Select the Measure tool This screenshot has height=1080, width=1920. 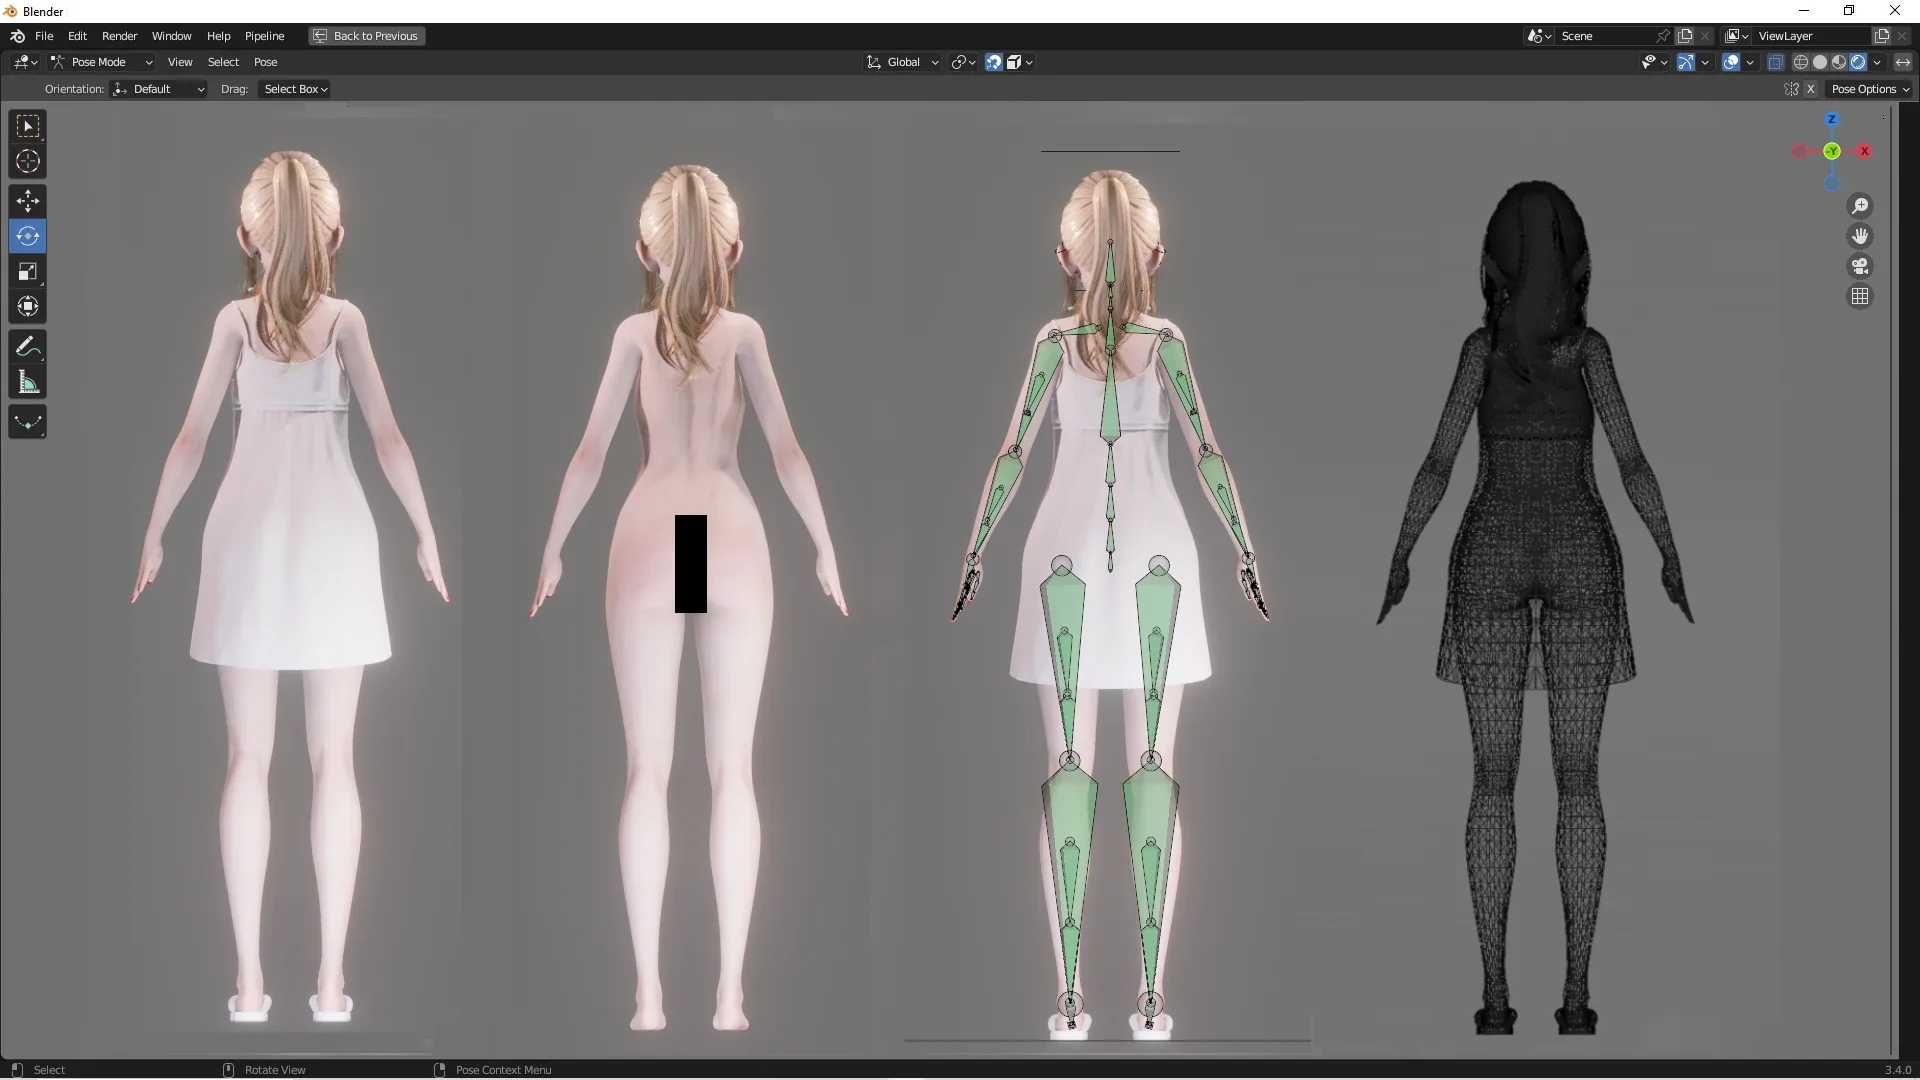pyautogui.click(x=27, y=381)
